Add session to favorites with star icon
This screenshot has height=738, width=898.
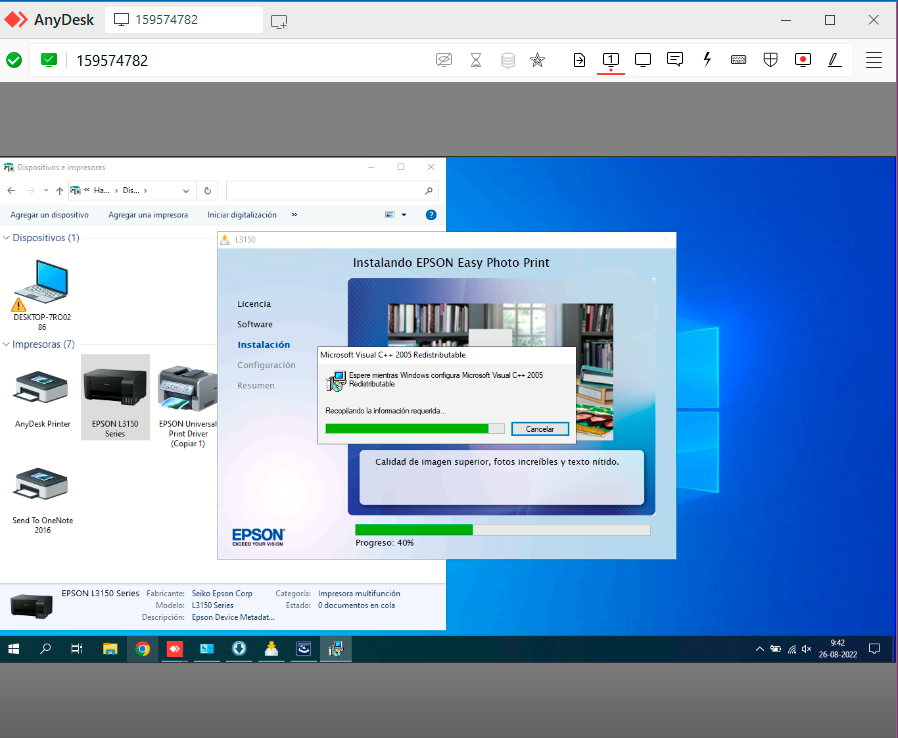(537, 60)
